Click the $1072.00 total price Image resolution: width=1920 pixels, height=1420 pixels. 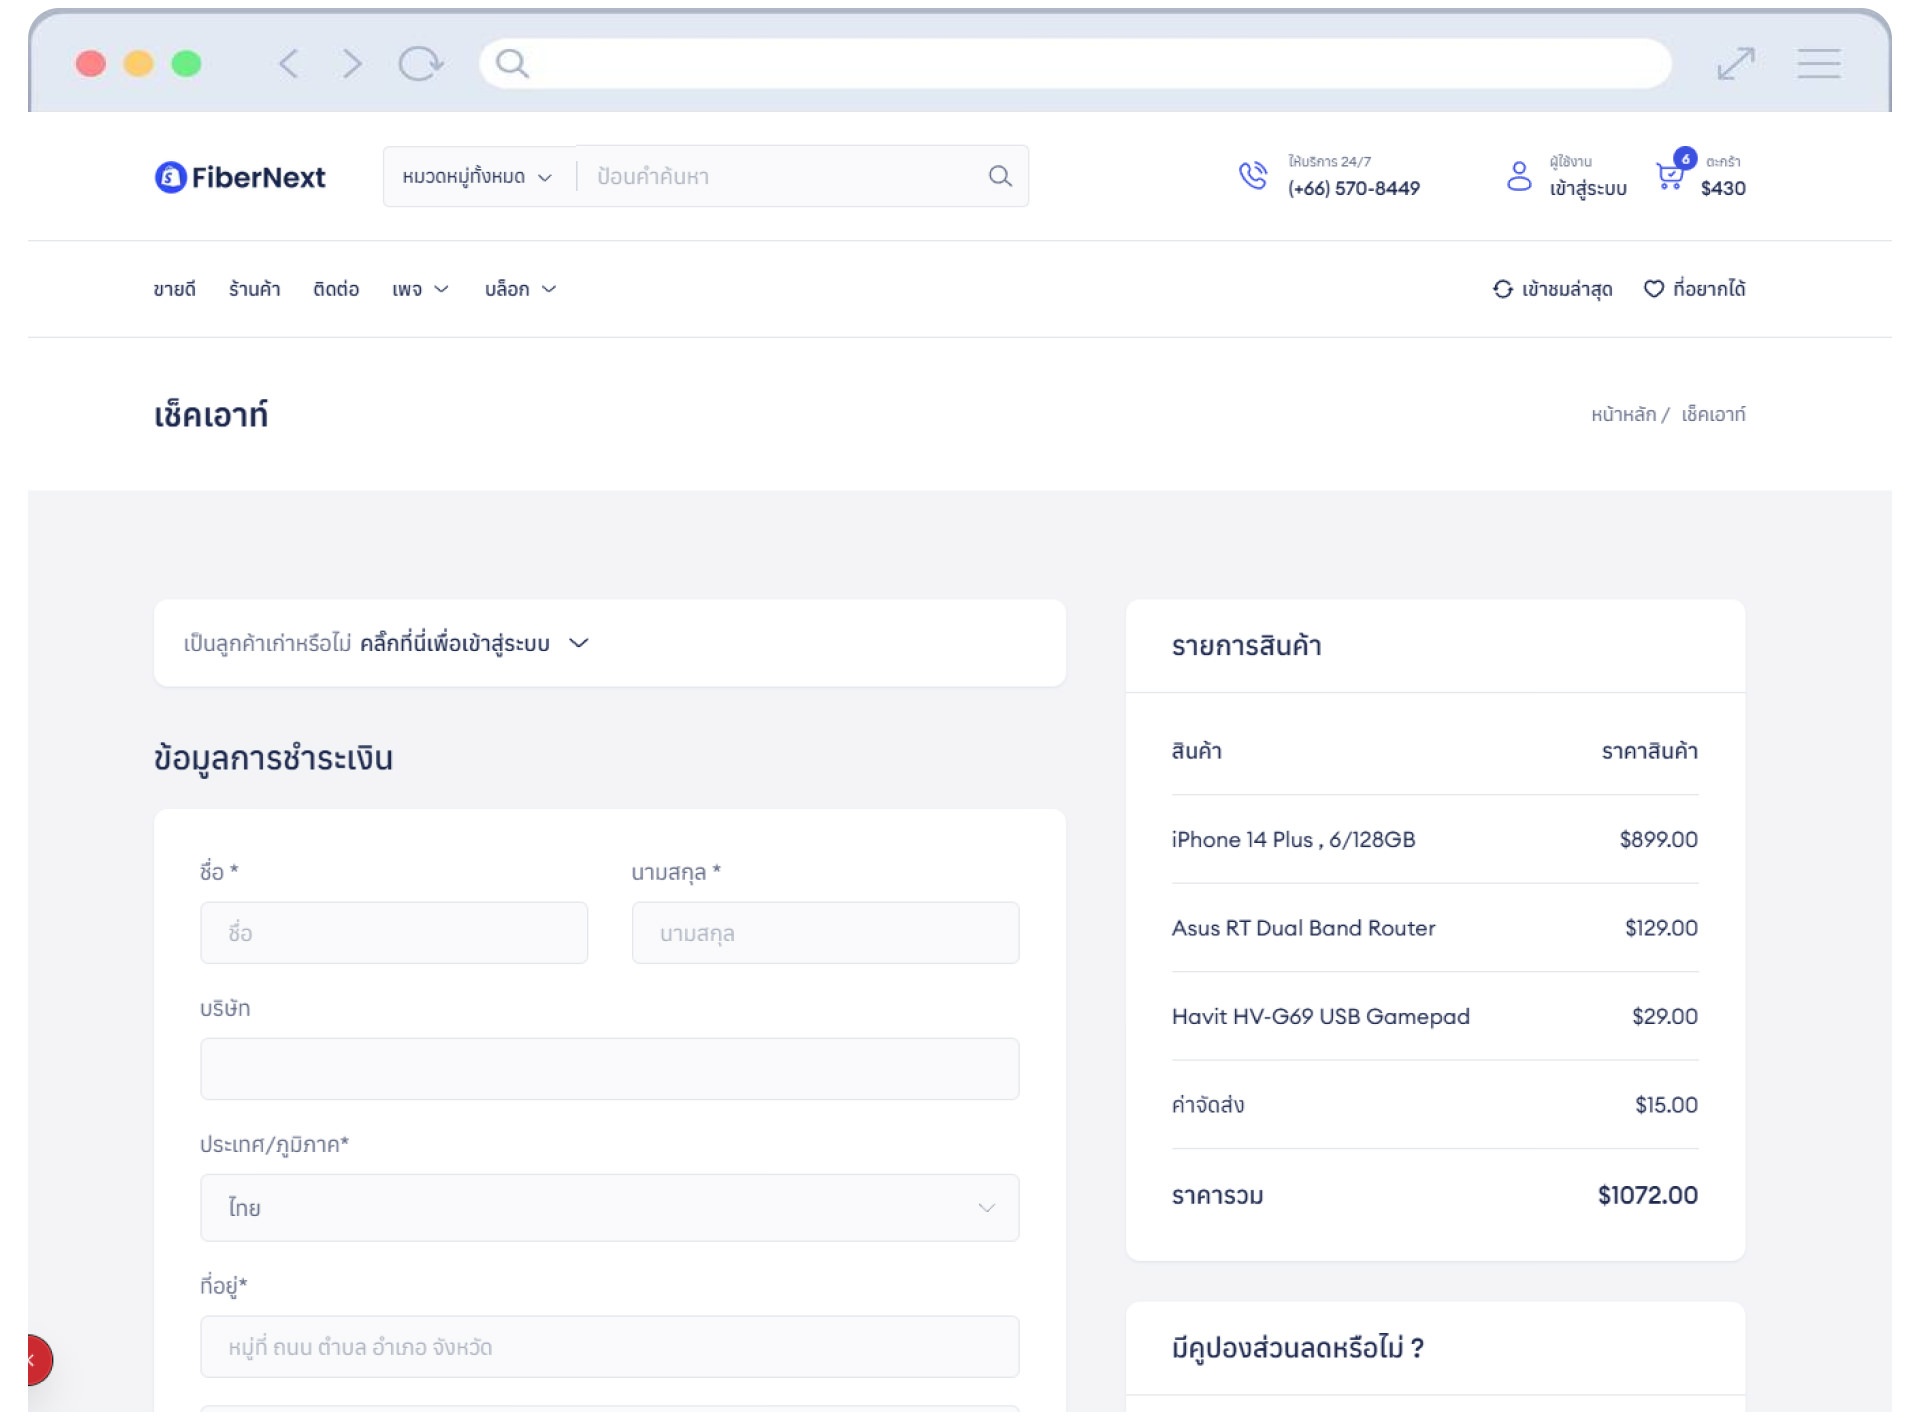[1647, 1195]
